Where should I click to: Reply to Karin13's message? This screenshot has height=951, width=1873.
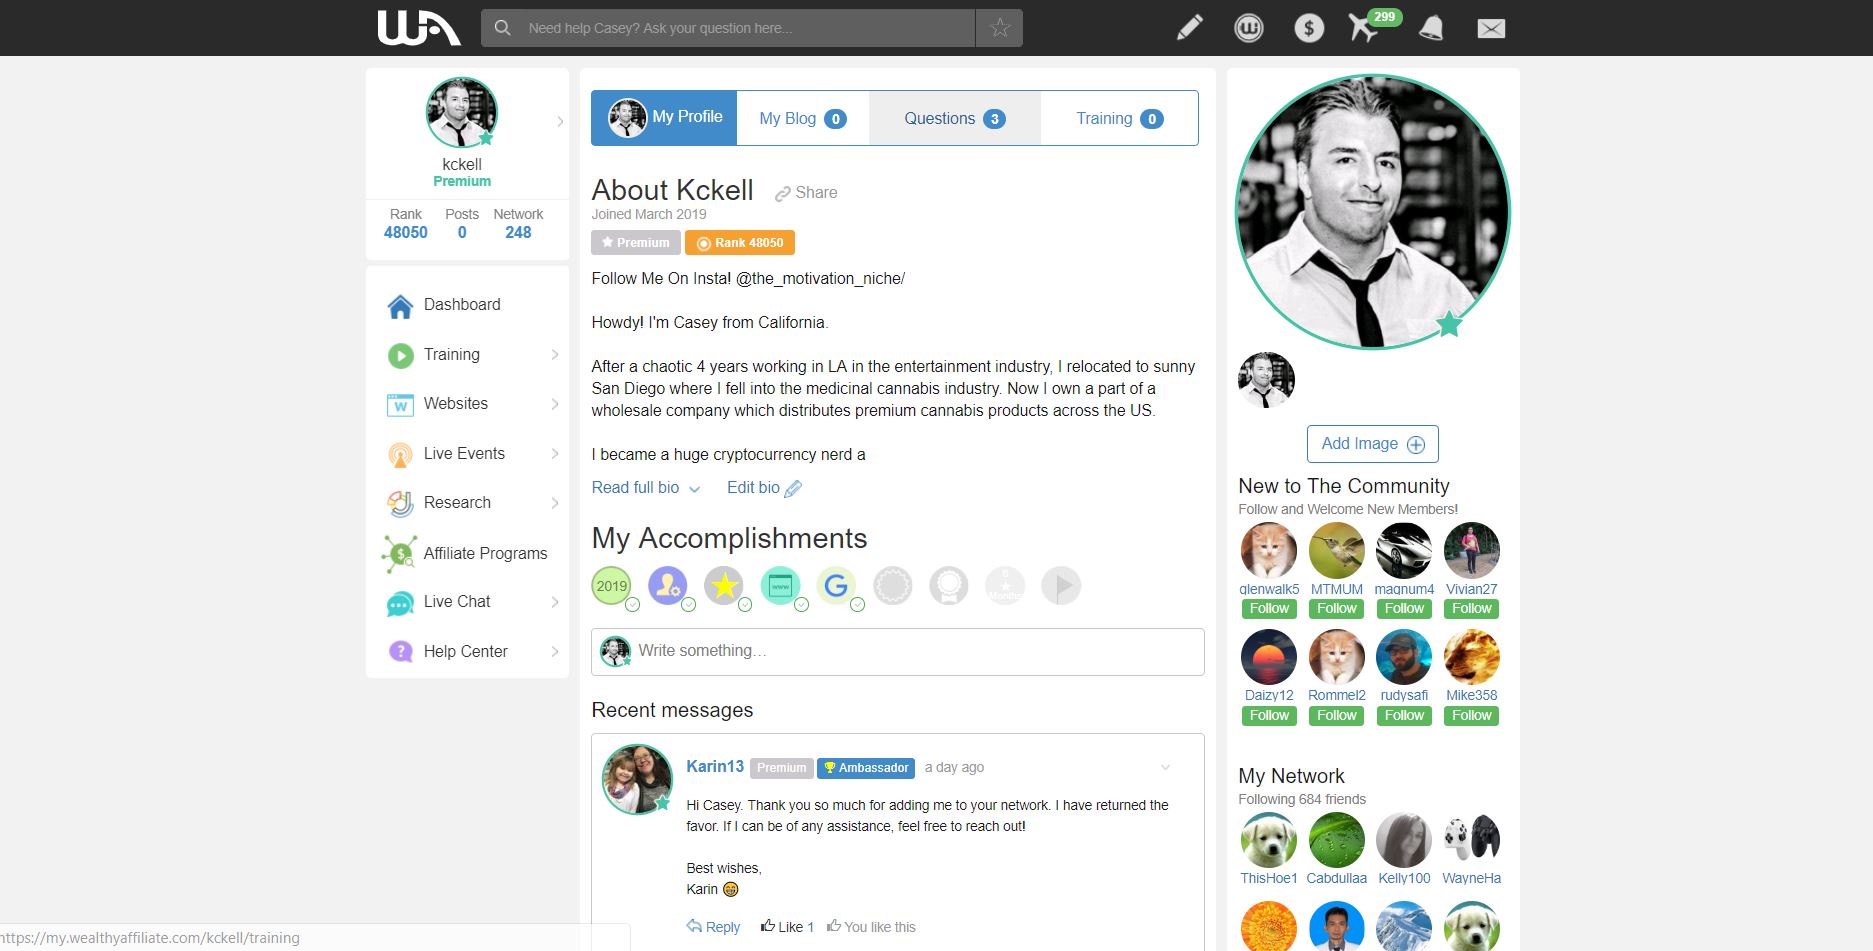tap(714, 927)
